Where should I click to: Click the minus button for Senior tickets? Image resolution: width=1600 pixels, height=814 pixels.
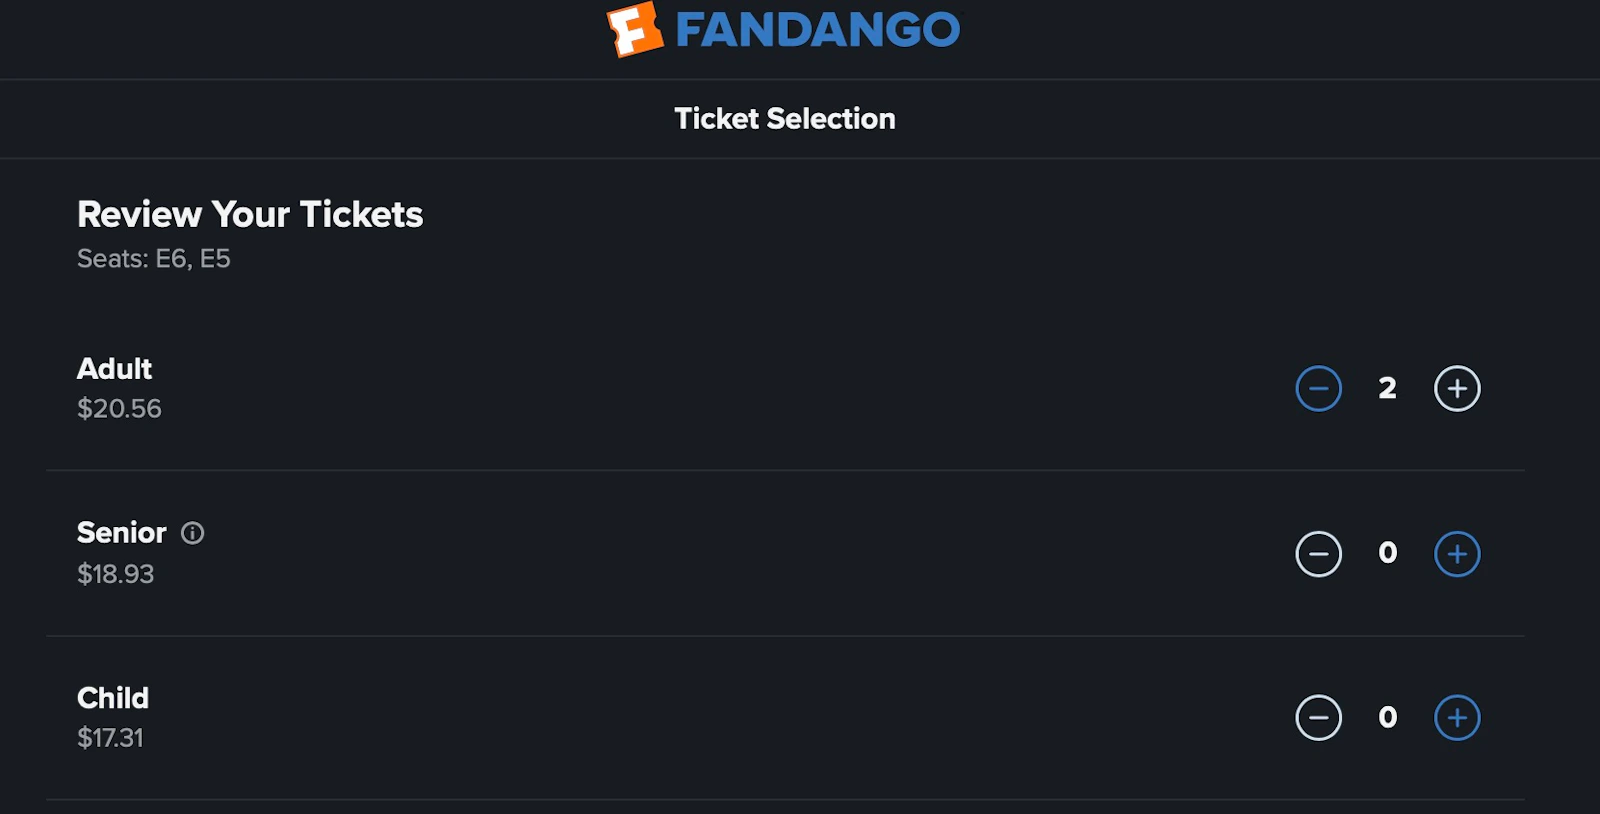[x=1318, y=553]
